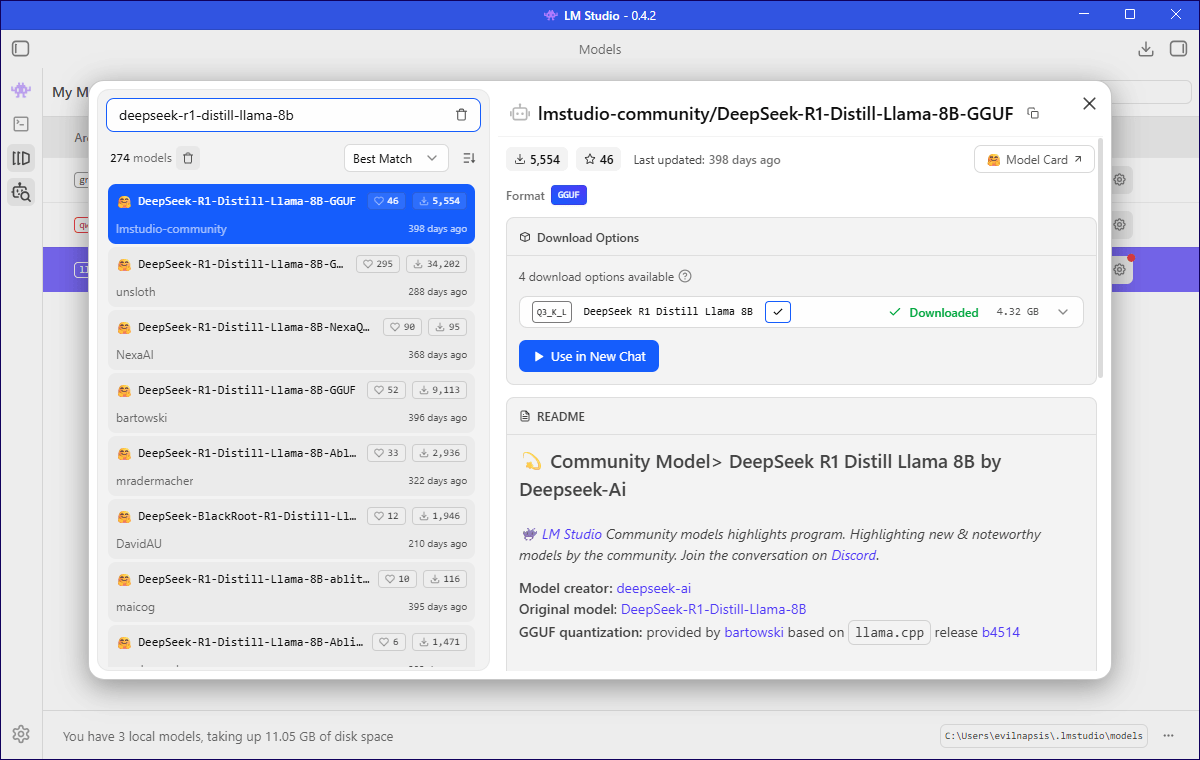Select the lmstudio-community DeepSeek-R1-Distill-Llama-8B-GGUF result

(x=291, y=214)
